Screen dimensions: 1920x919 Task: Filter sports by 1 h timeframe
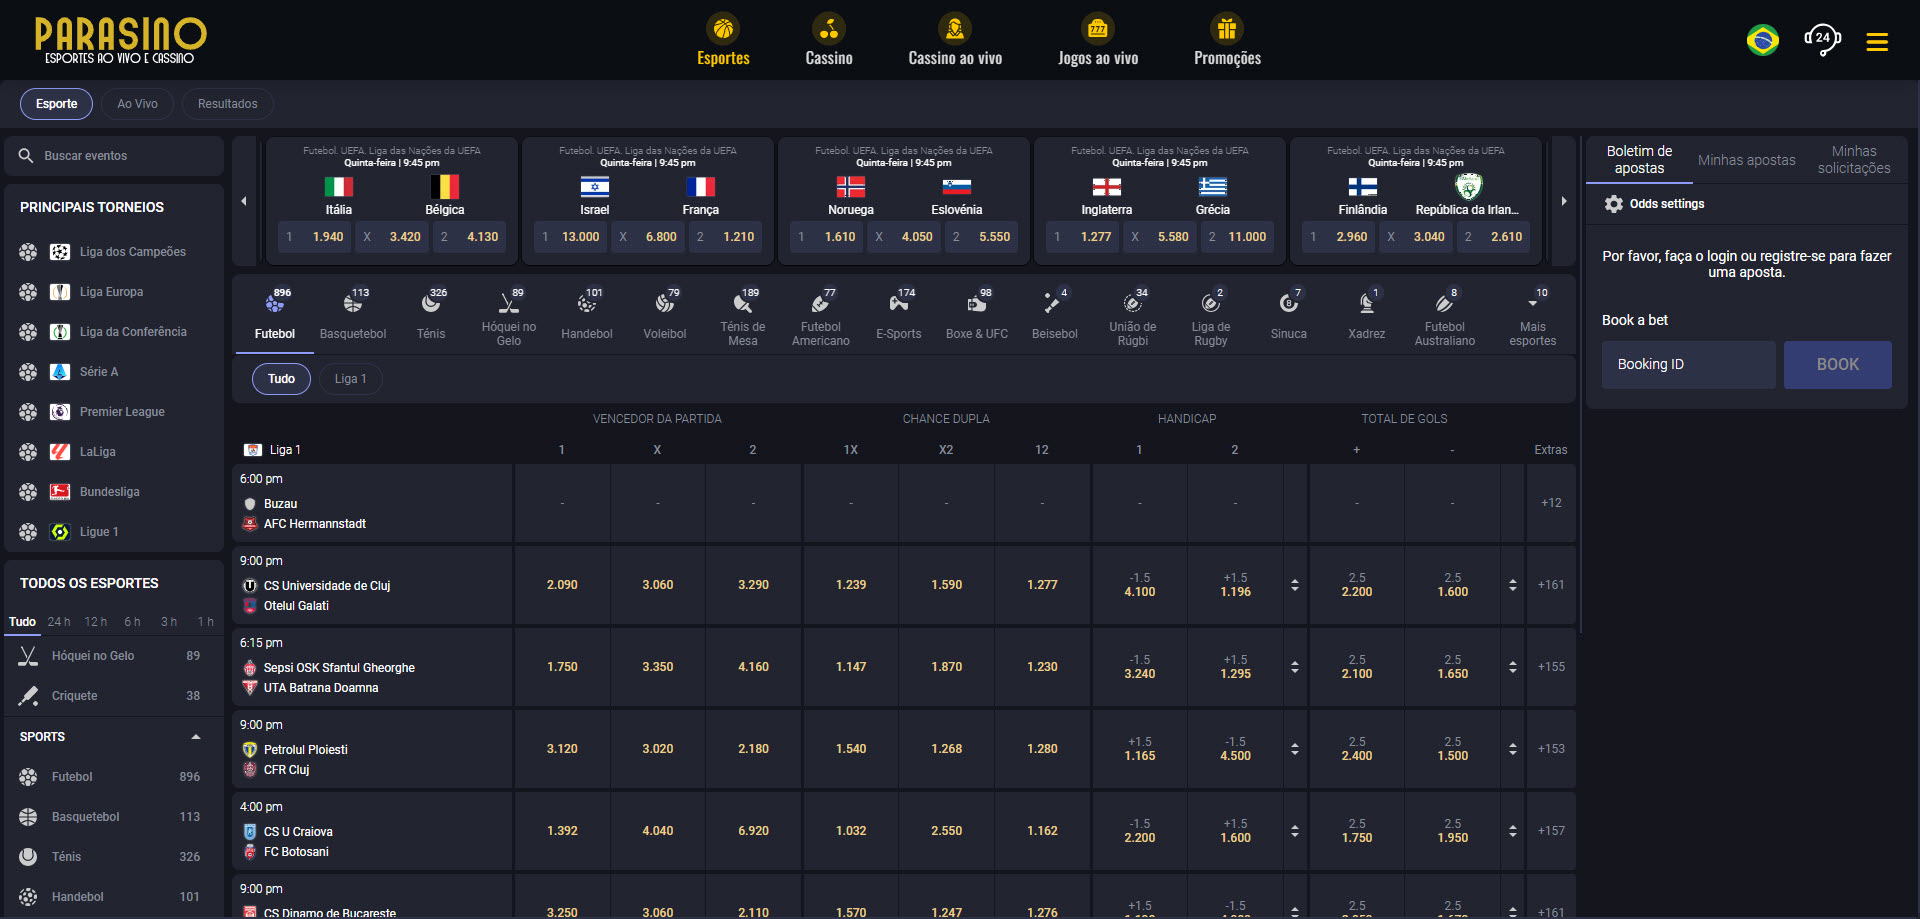click(205, 622)
